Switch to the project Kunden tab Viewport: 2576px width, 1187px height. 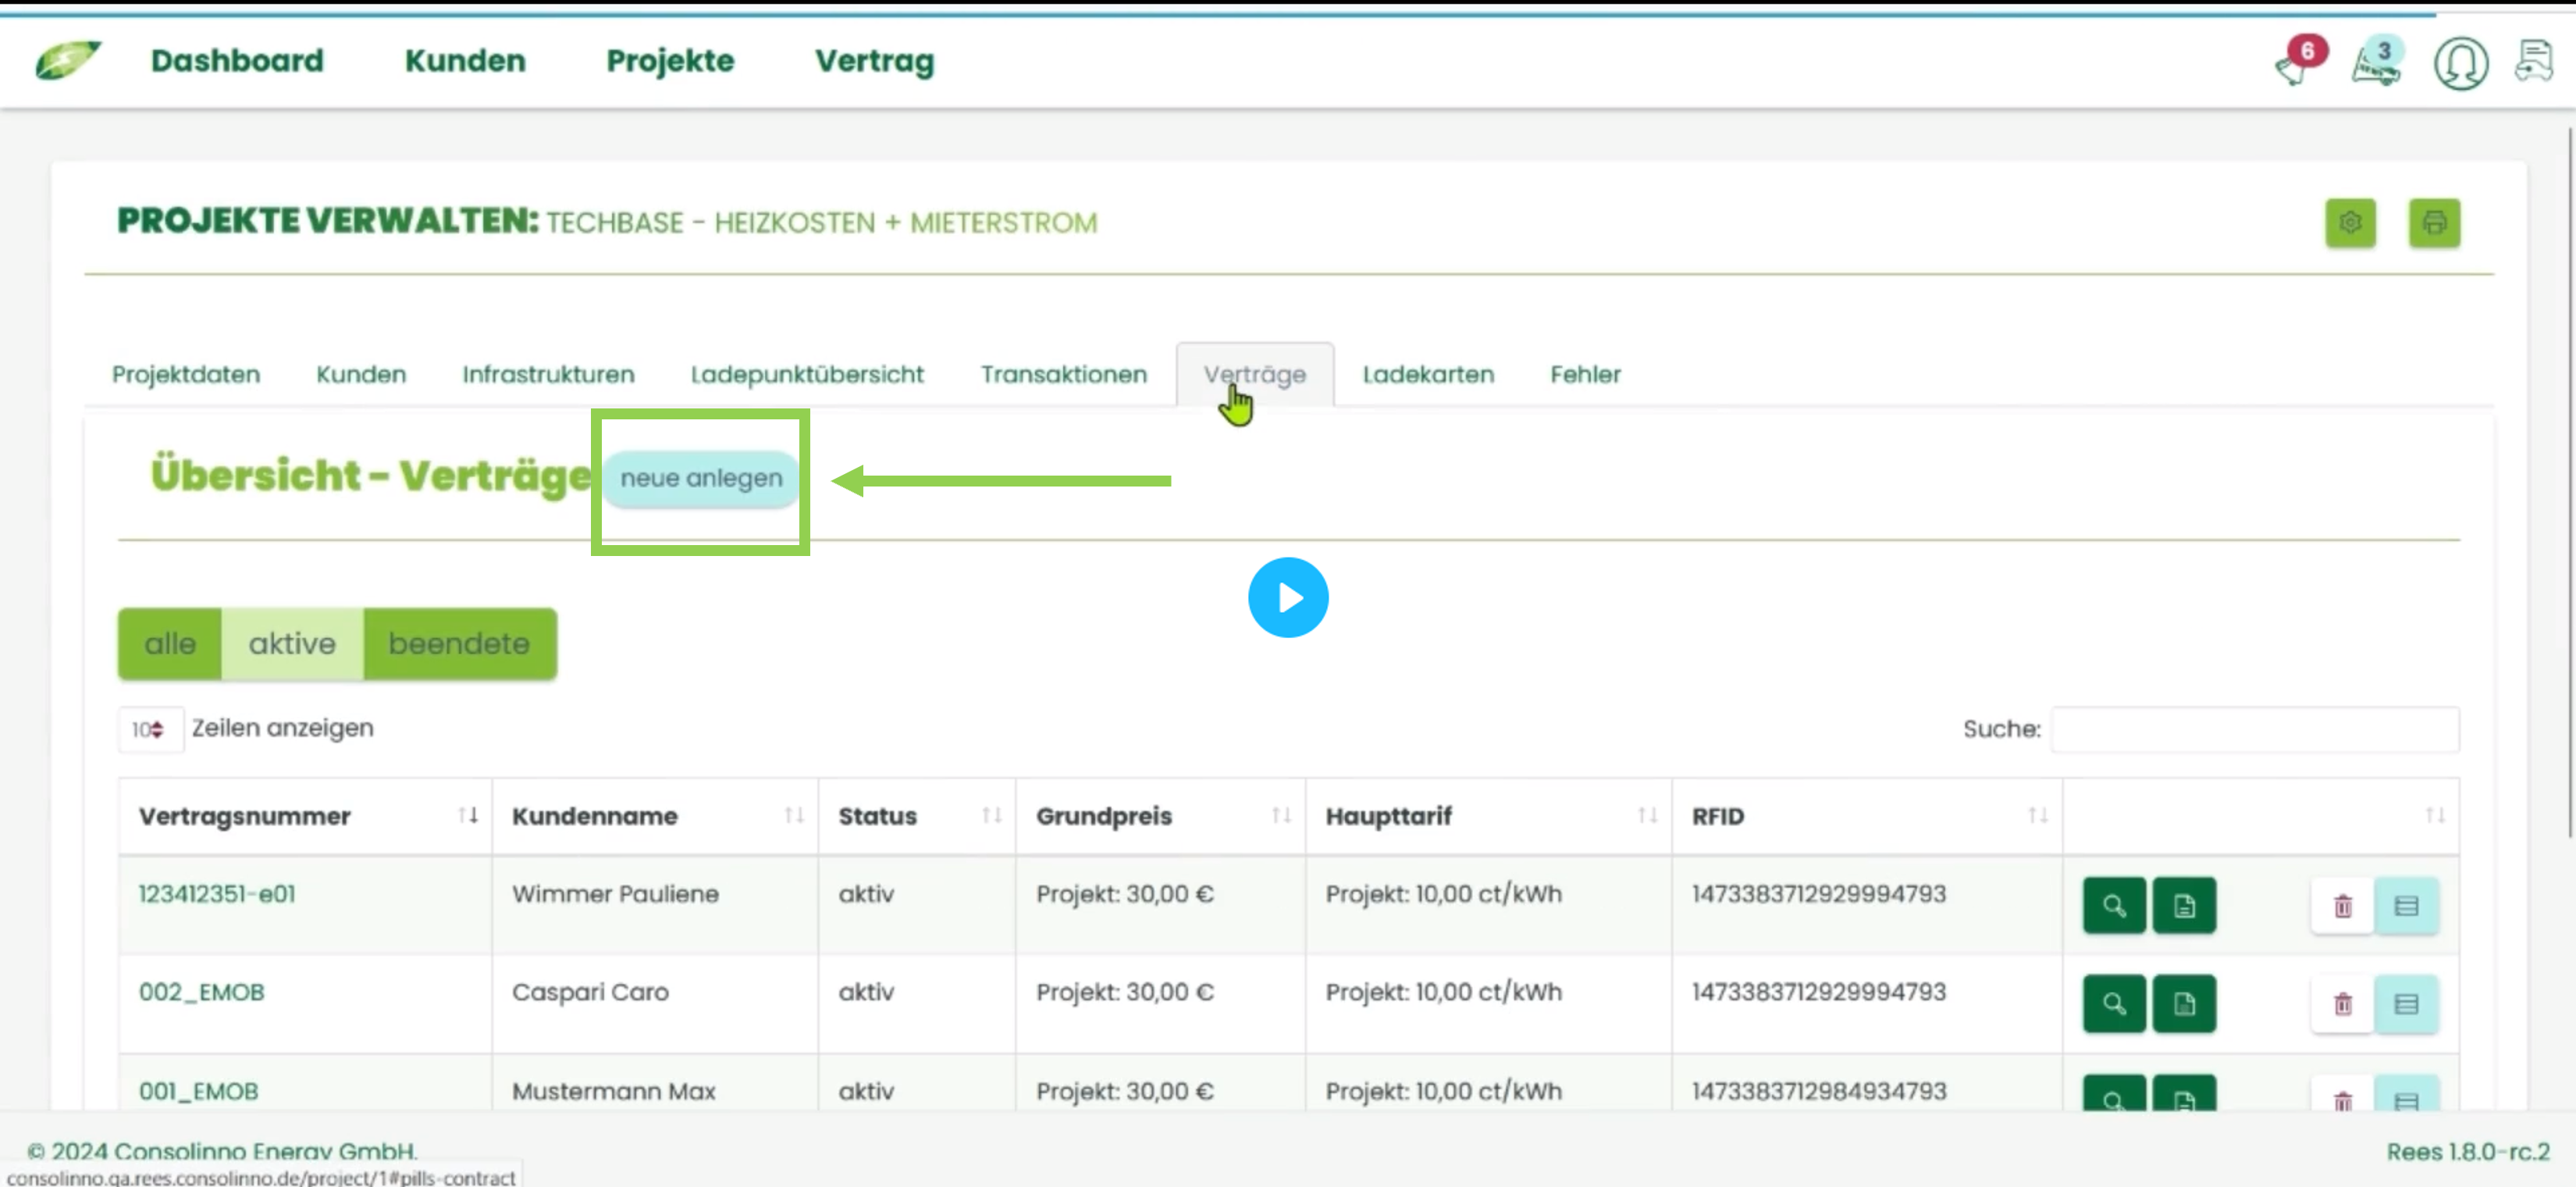(x=361, y=374)
